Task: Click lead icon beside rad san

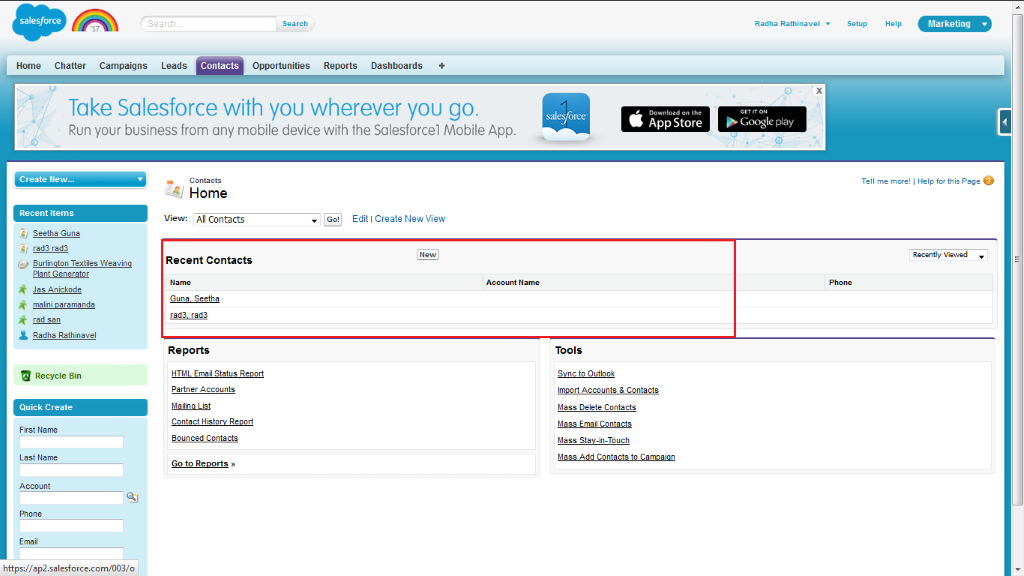Action: [24, 319]
